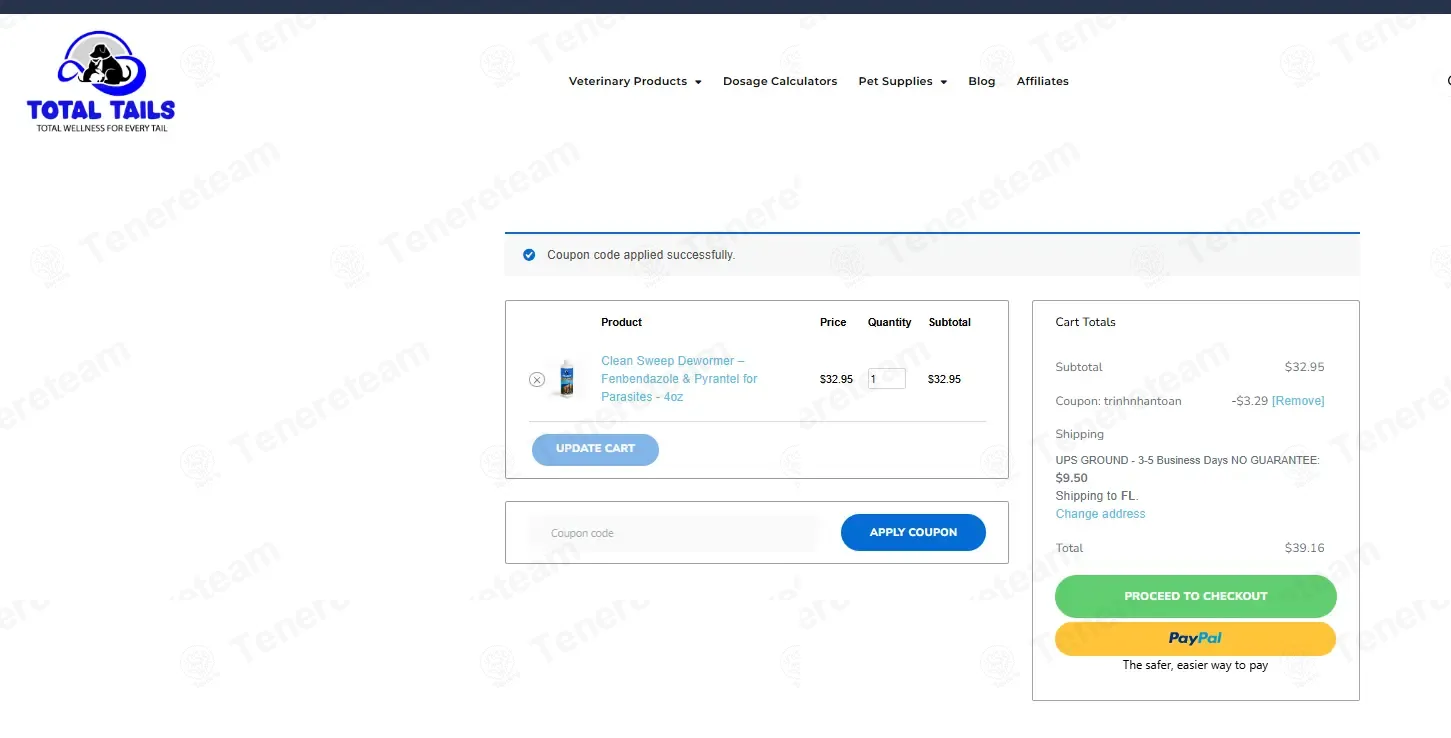Remove Clean Sweep Dewormer from cart
This screenshot has height=738, width=1451.
click(537, 379)
